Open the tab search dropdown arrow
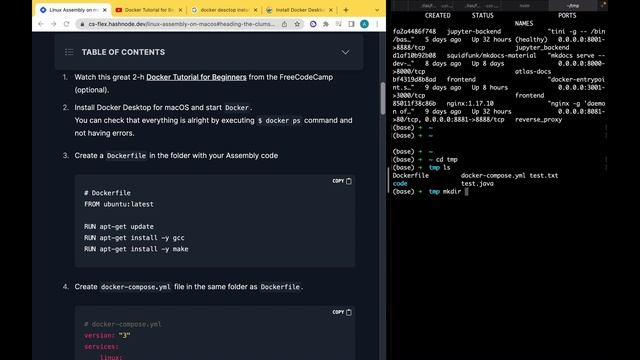 377,10
